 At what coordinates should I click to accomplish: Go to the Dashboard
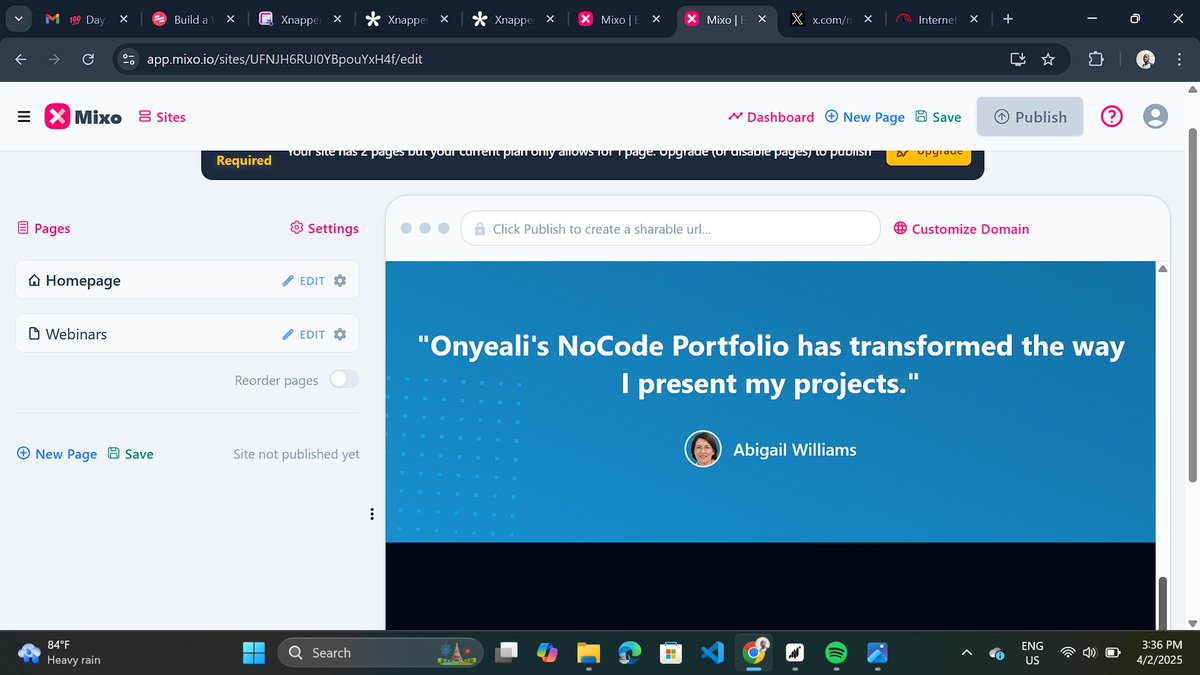(771, 117)
